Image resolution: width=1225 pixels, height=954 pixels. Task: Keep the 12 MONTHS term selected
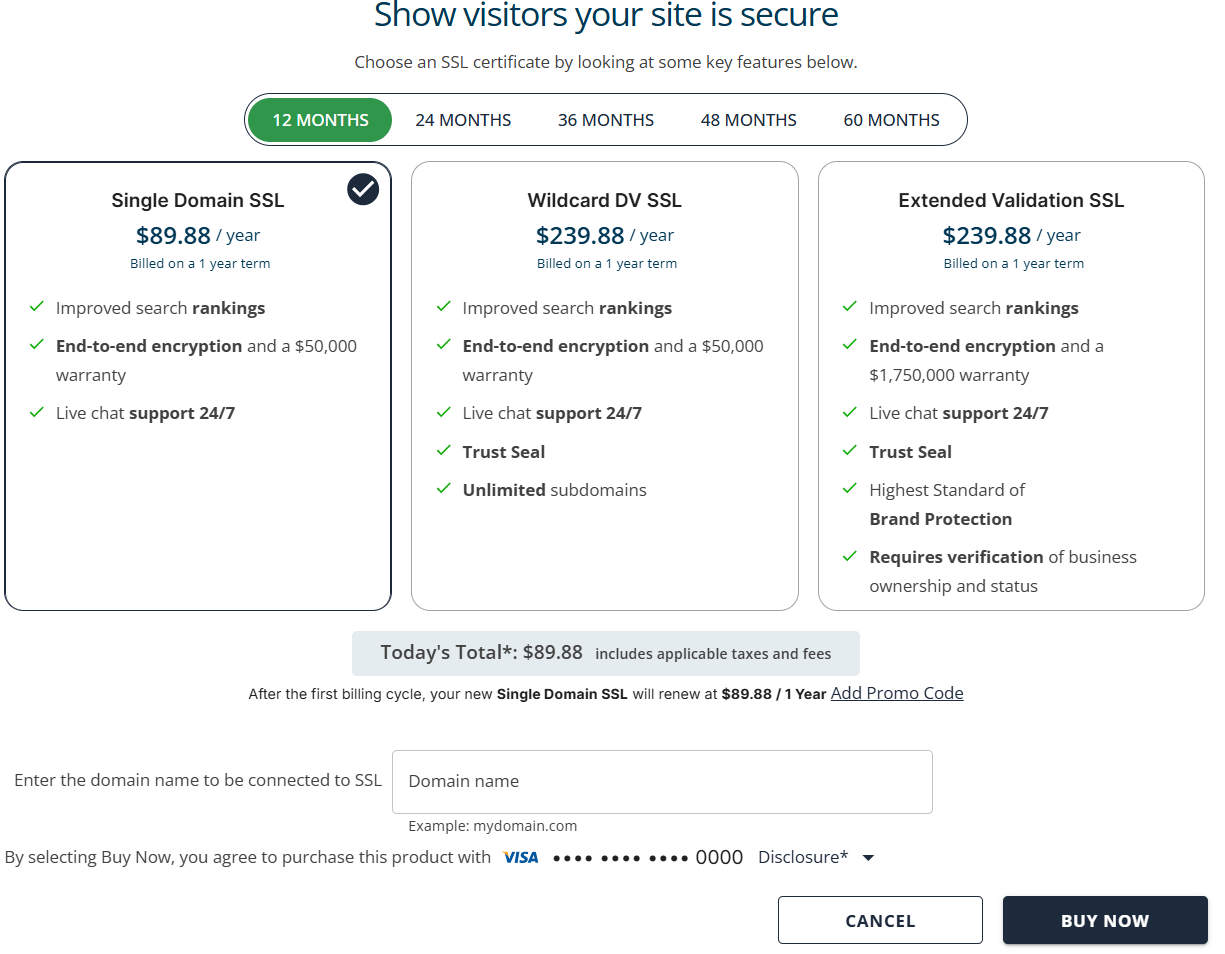(x=320, y=119)
